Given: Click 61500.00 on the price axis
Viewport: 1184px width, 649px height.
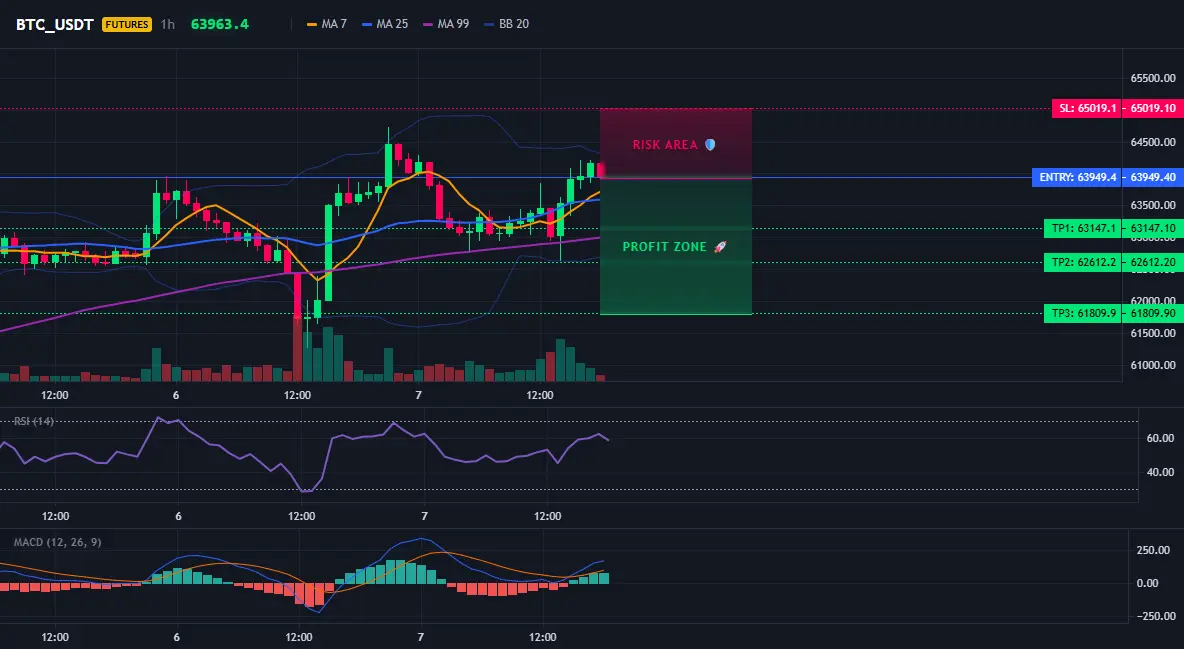Looking at the screenshot, I should click(1153, 332).
